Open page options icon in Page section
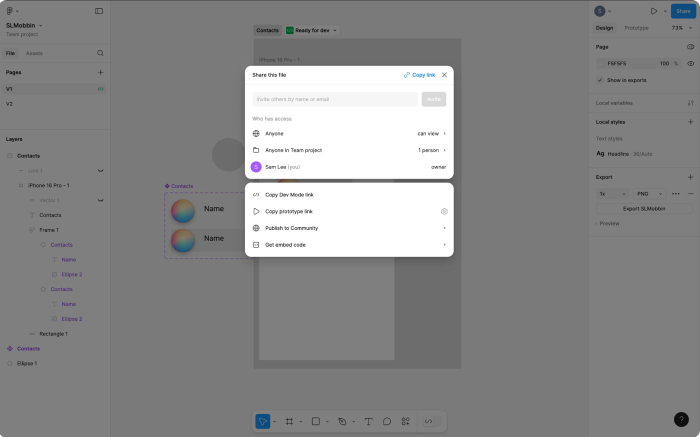700x437 pixels. click(691, 47)
